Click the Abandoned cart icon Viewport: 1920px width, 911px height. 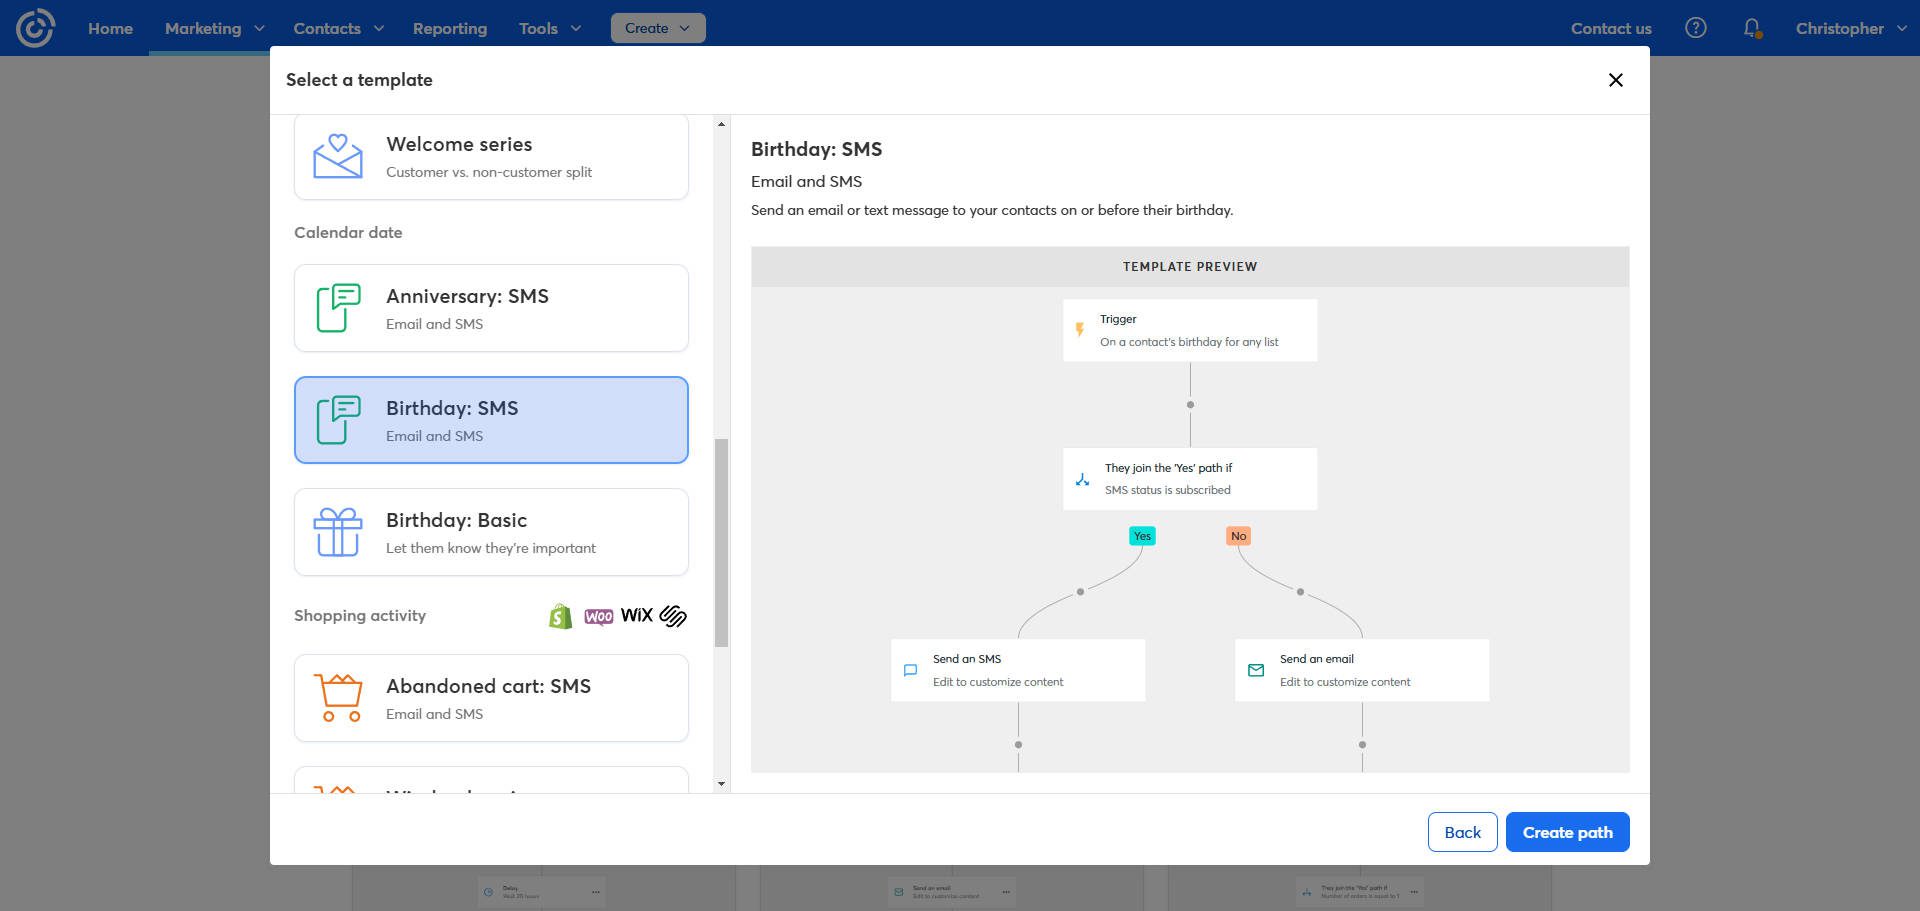[339, 698]
